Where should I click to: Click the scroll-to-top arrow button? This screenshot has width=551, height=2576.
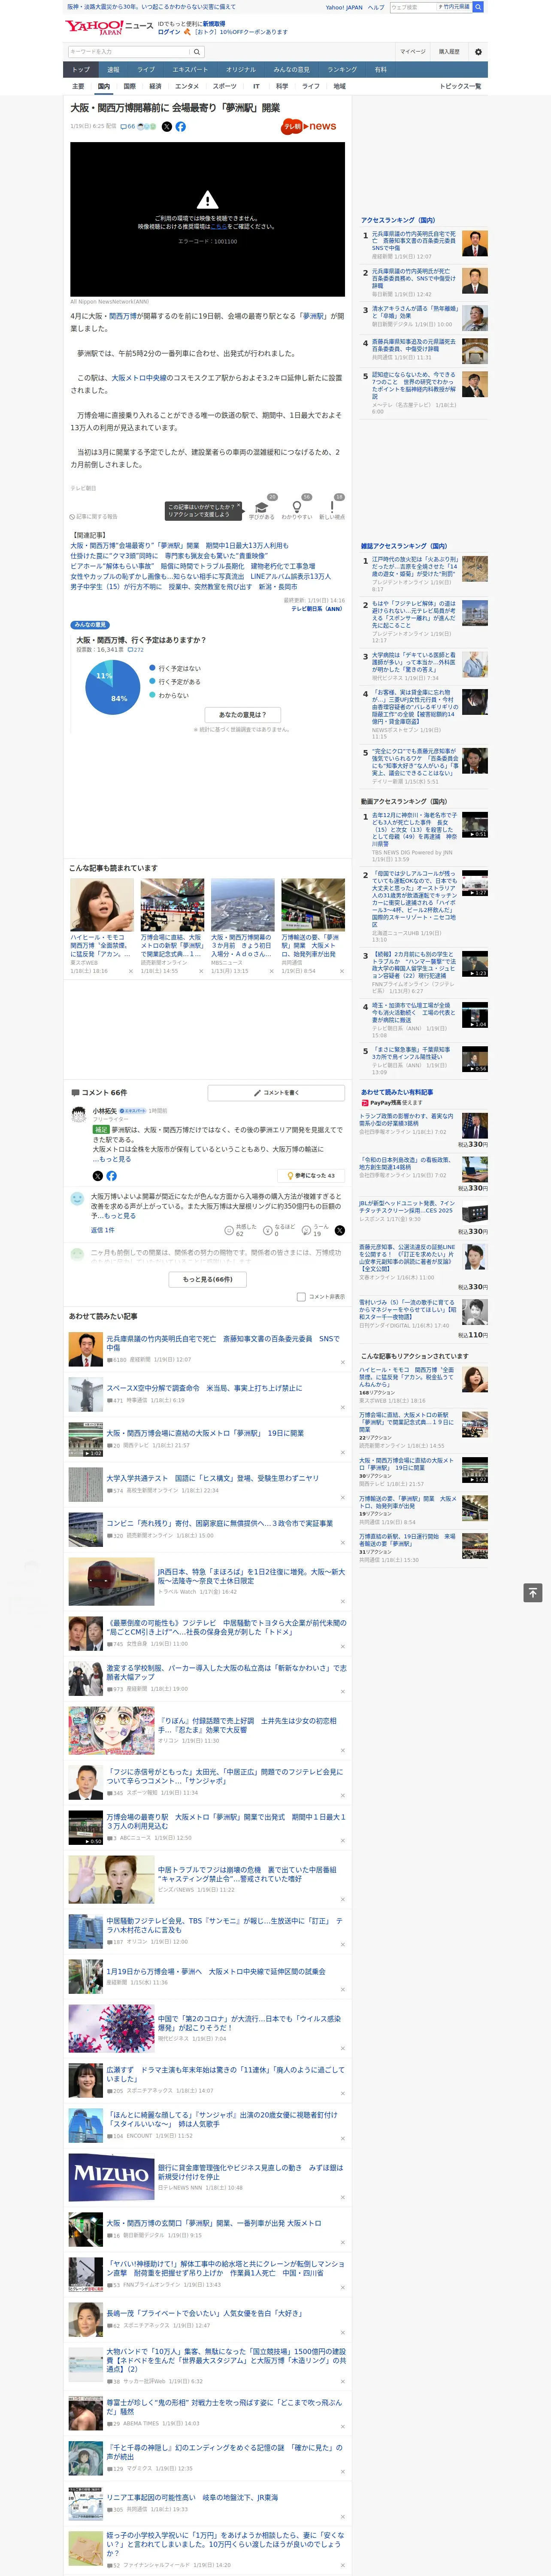point(532,1593)
